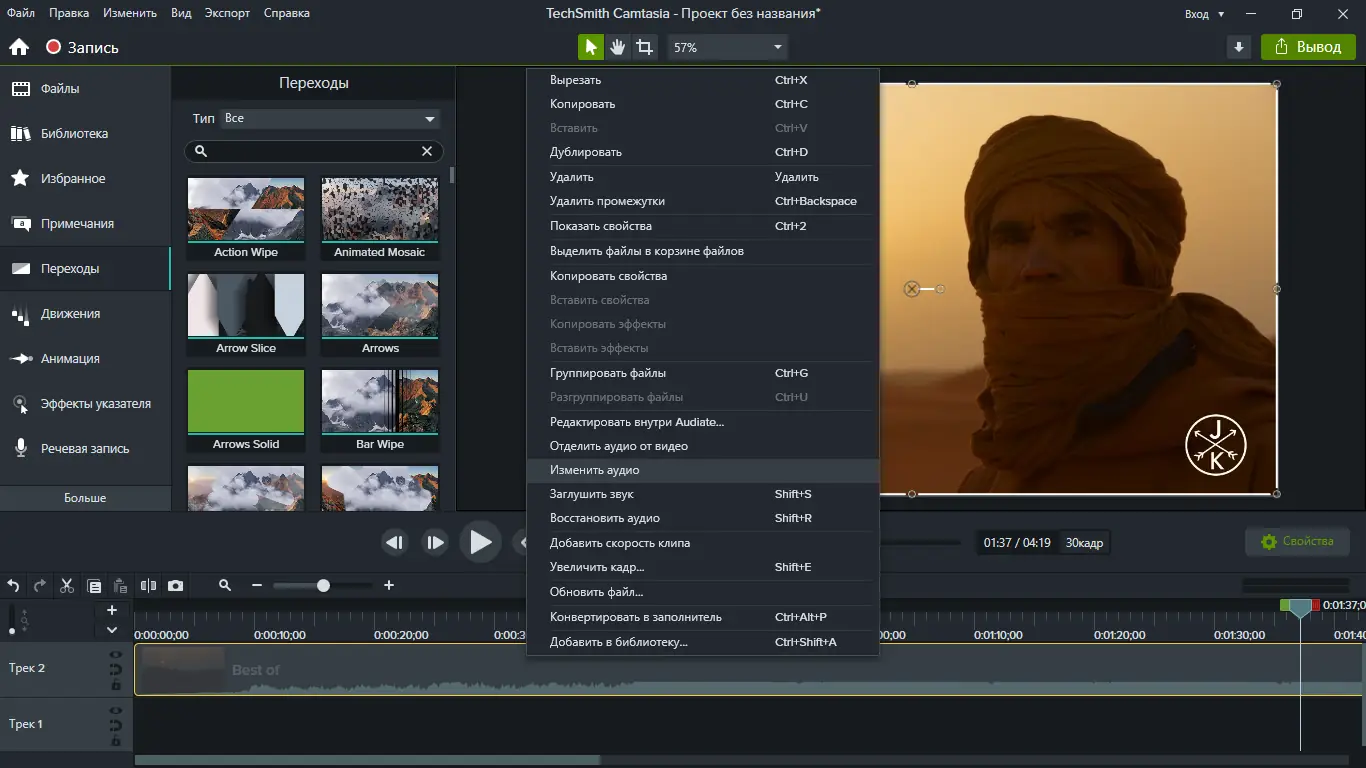
Task: Select the Pan hand tool
Action: [x=618, y=47]
